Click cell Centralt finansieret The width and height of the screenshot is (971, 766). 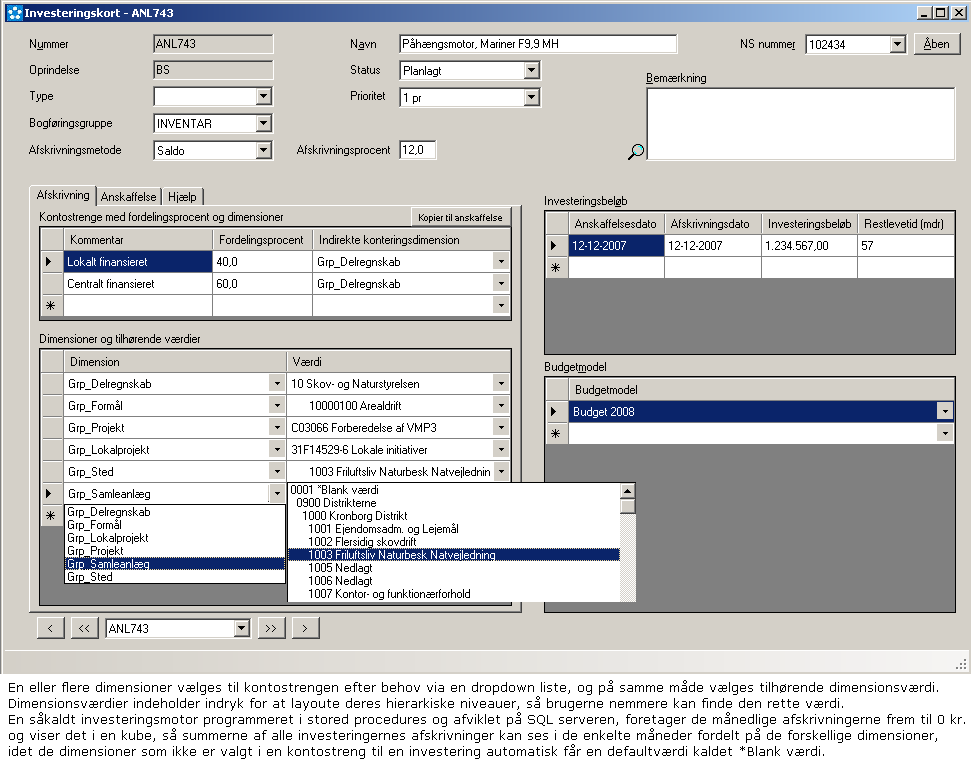tap(138, 284)
